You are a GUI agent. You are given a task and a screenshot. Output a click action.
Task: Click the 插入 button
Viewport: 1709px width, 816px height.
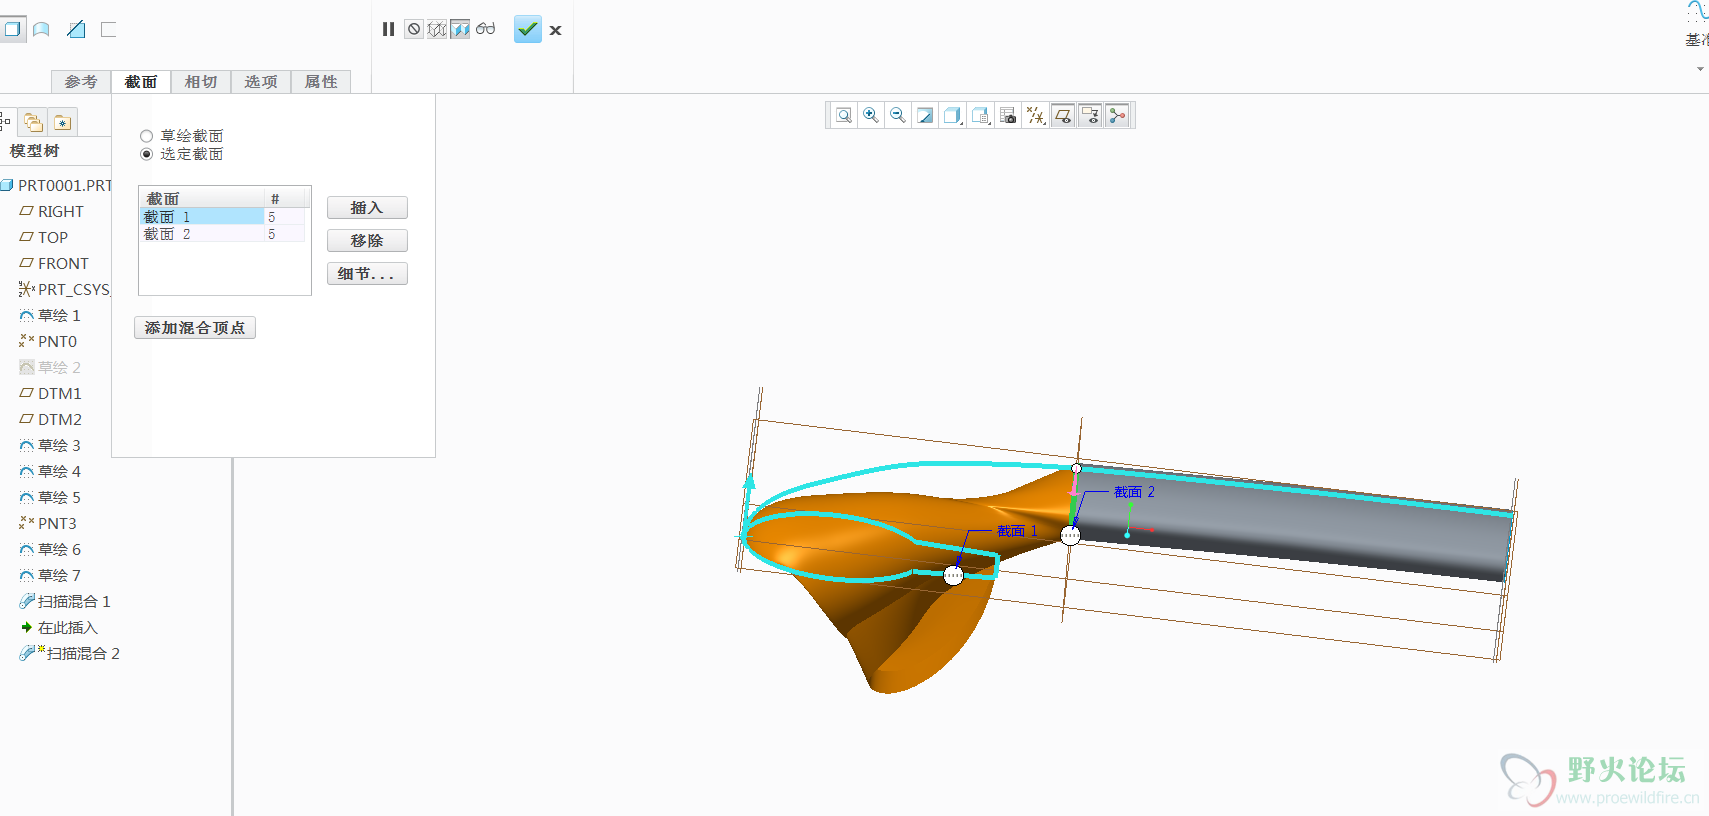click(367, 208)
